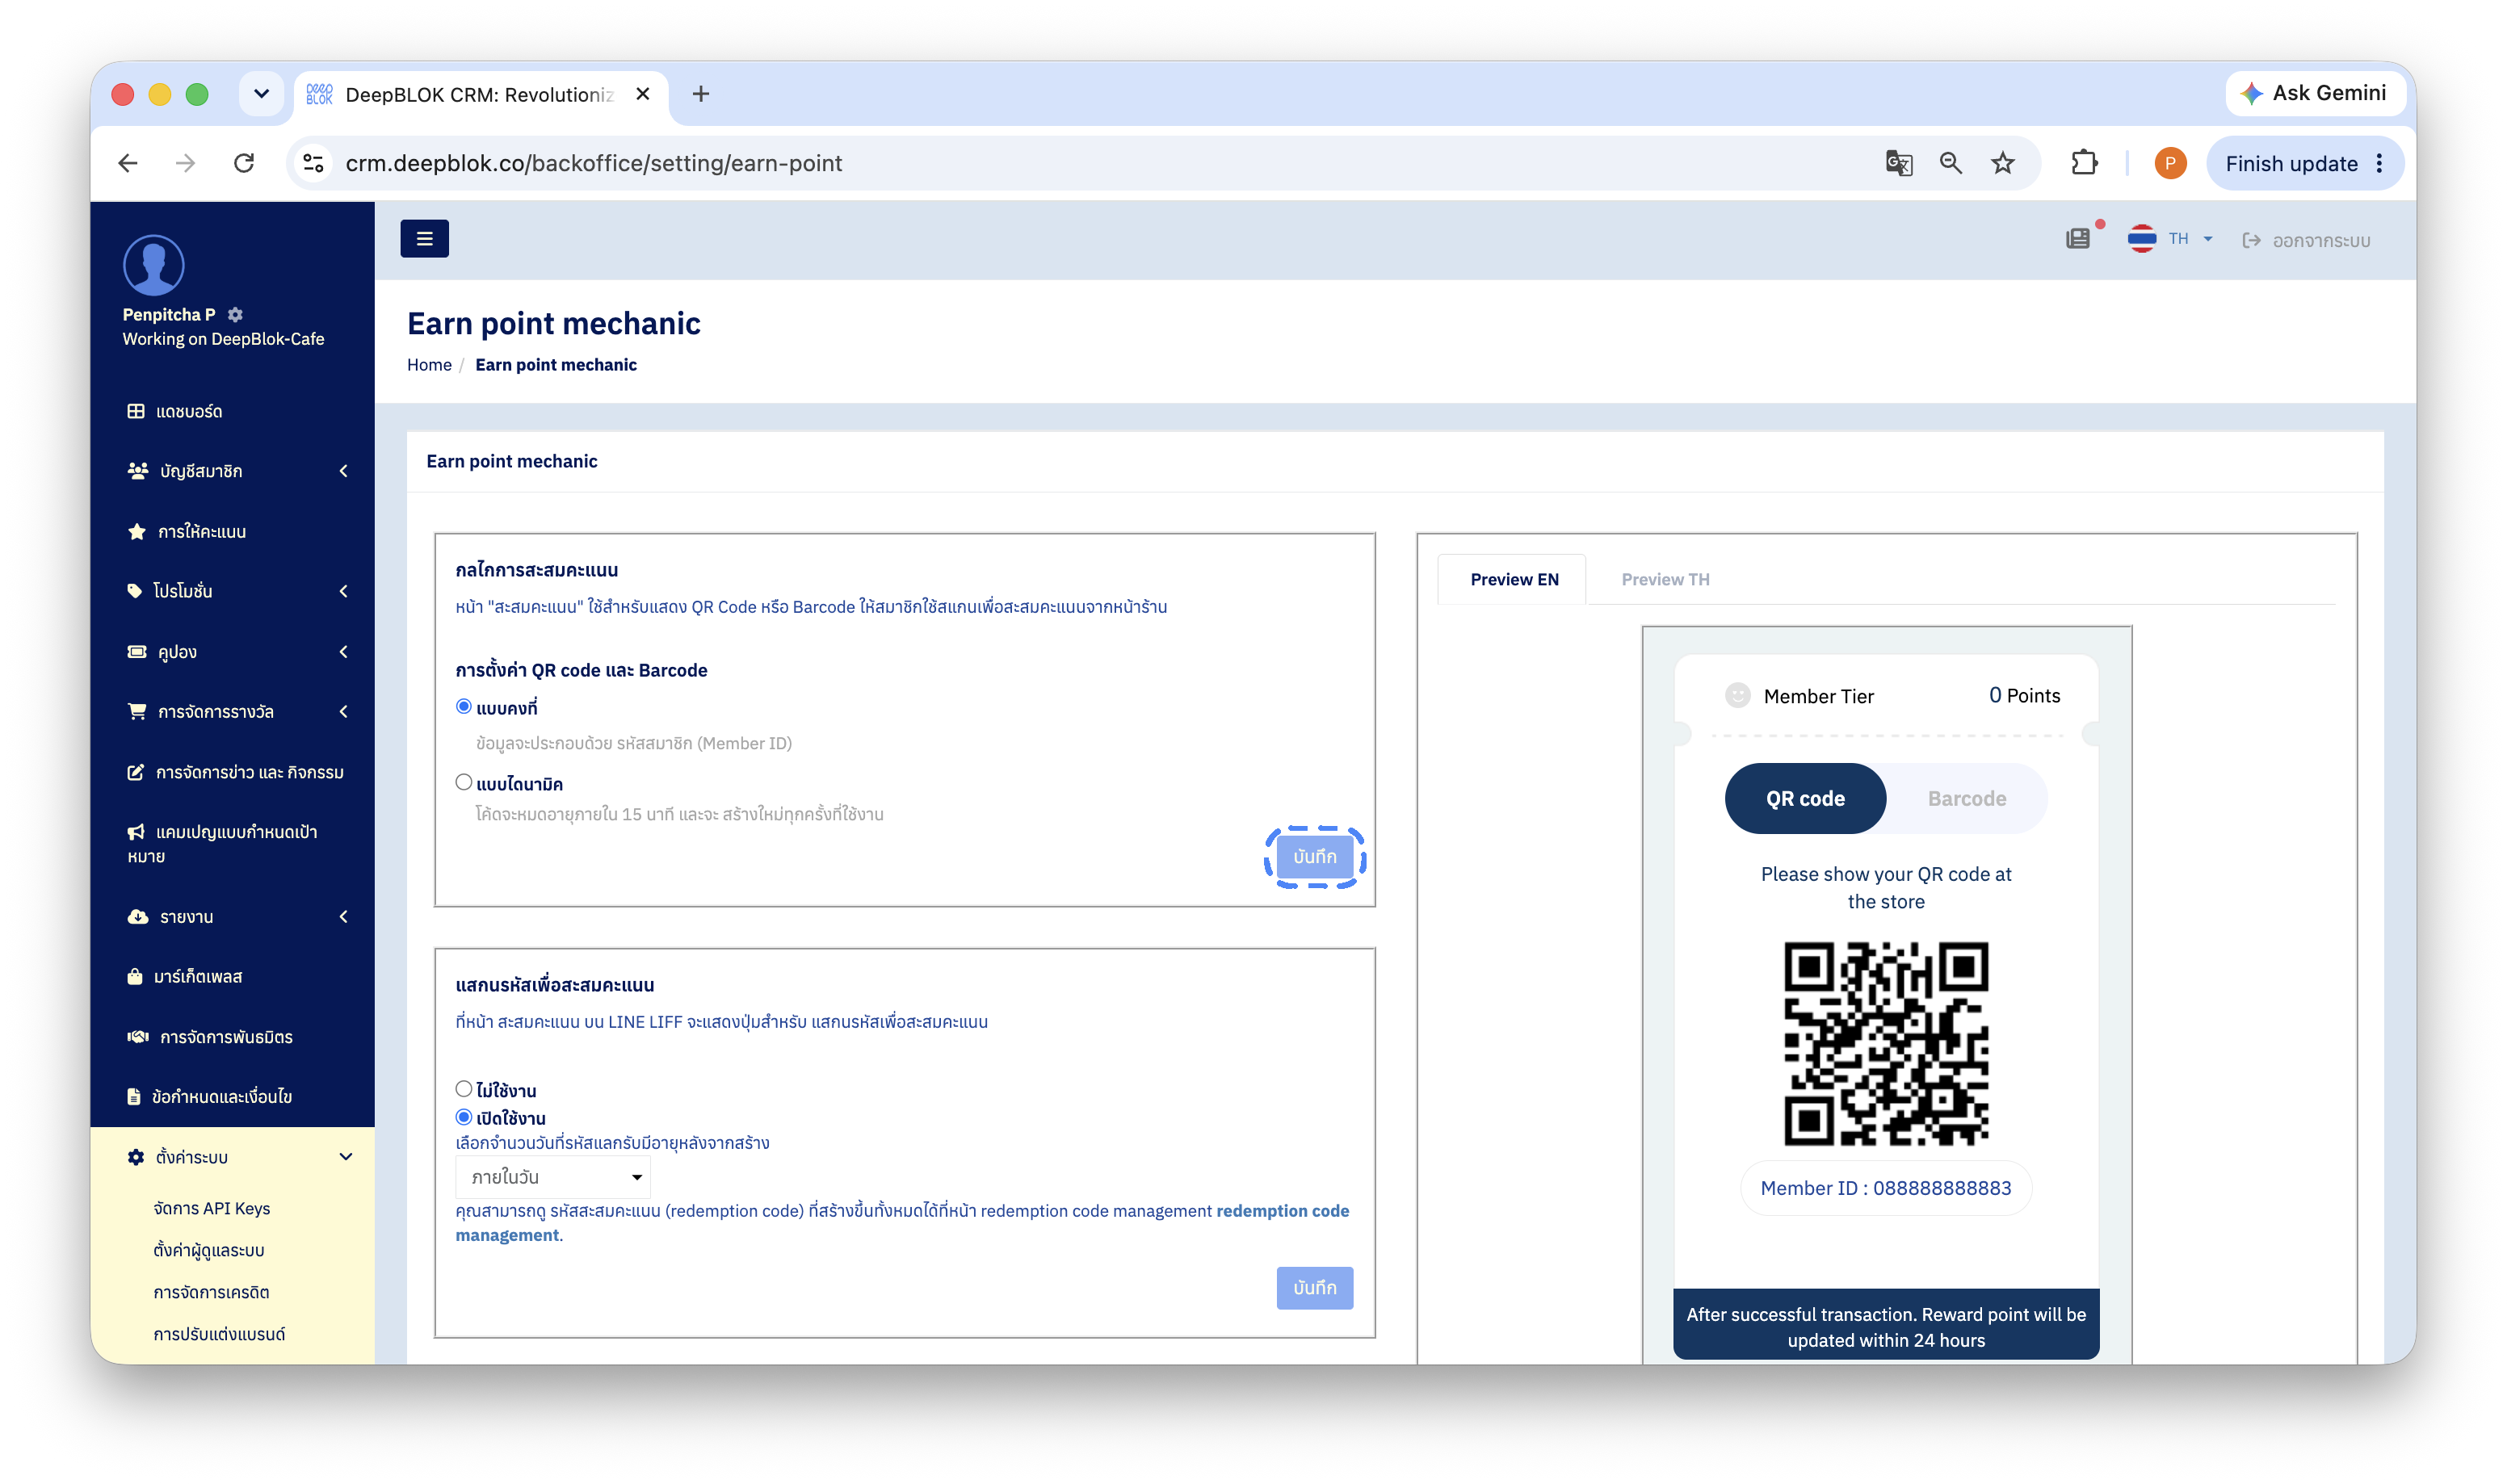Open the ภายในวัน days dropdown
The width and height of the screenshot is (2507, 1484).
(x=553, y=1177)
